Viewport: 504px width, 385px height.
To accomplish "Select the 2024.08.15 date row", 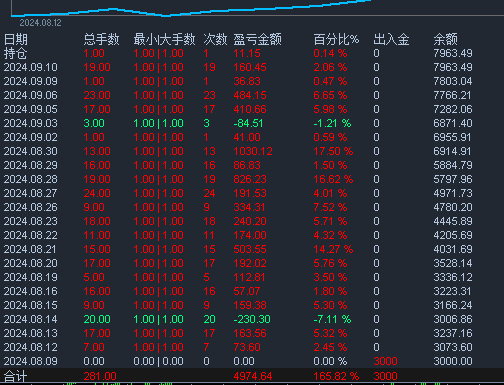I will 31,305.
